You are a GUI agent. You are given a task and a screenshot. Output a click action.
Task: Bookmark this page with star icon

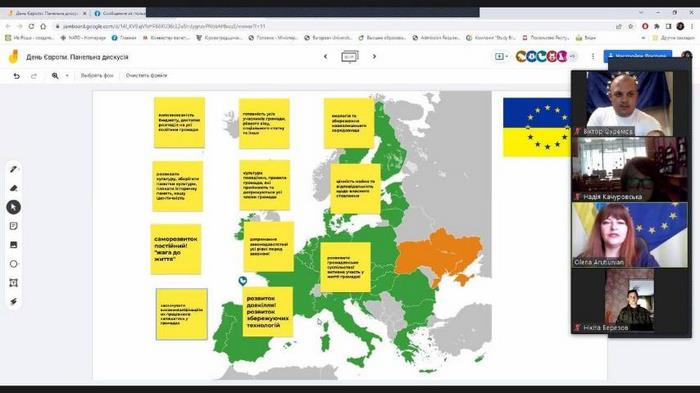[x=631, y=26]
